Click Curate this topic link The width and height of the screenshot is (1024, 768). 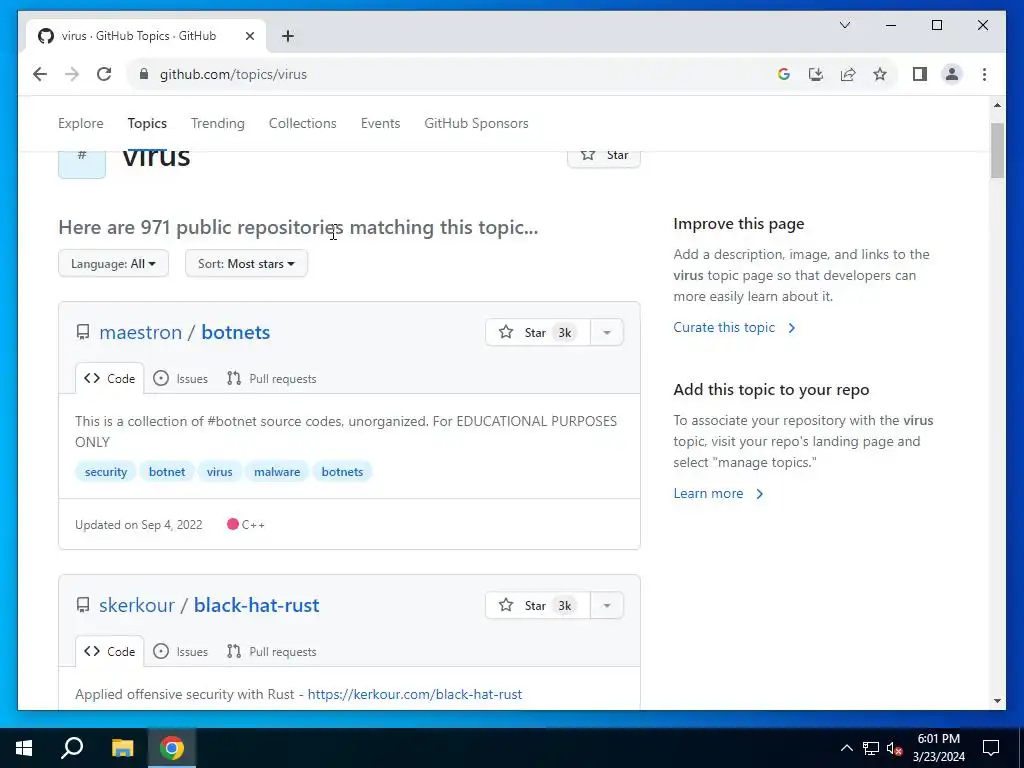734,328
